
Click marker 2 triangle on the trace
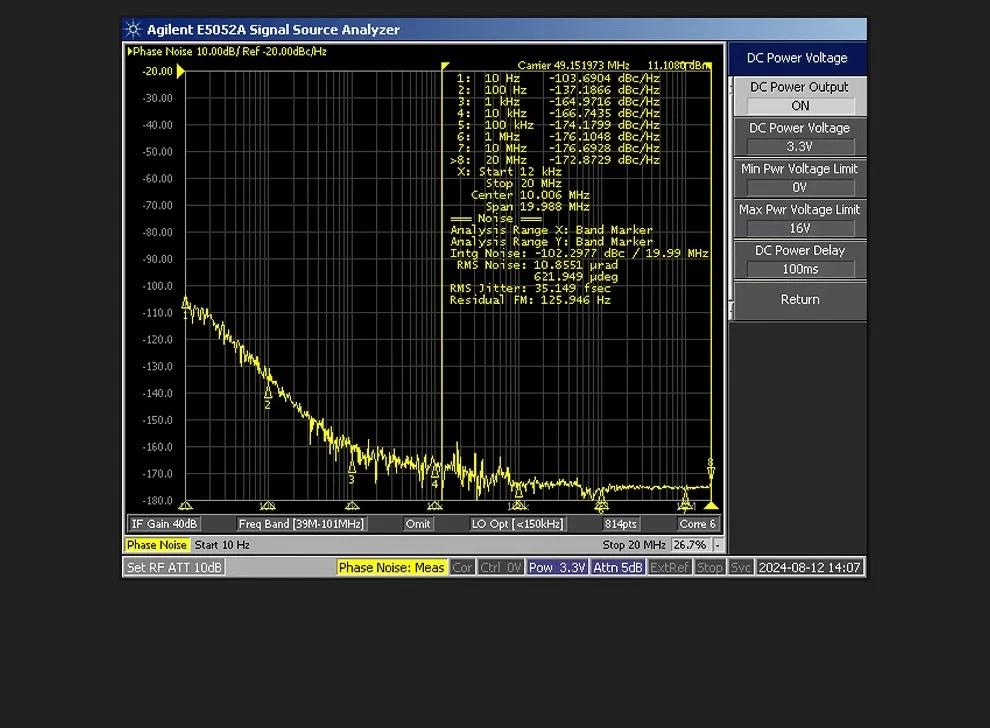[268, 393]
